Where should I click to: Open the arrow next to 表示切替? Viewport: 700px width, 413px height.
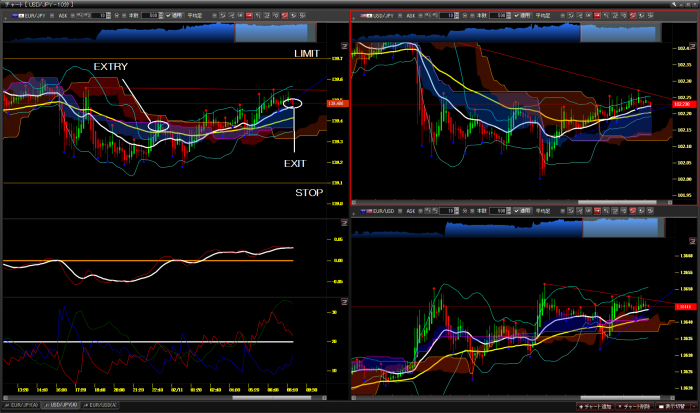pos(694,406)
